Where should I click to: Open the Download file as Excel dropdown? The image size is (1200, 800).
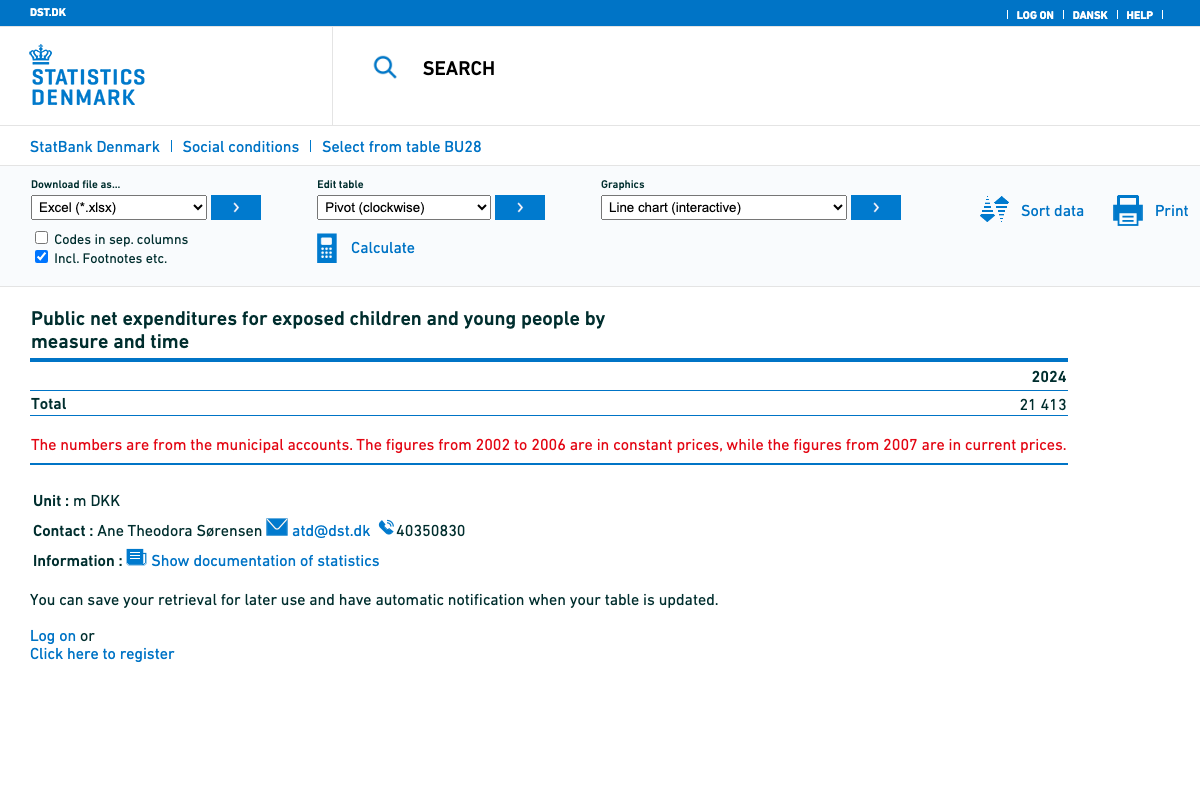tap(119, 208)
